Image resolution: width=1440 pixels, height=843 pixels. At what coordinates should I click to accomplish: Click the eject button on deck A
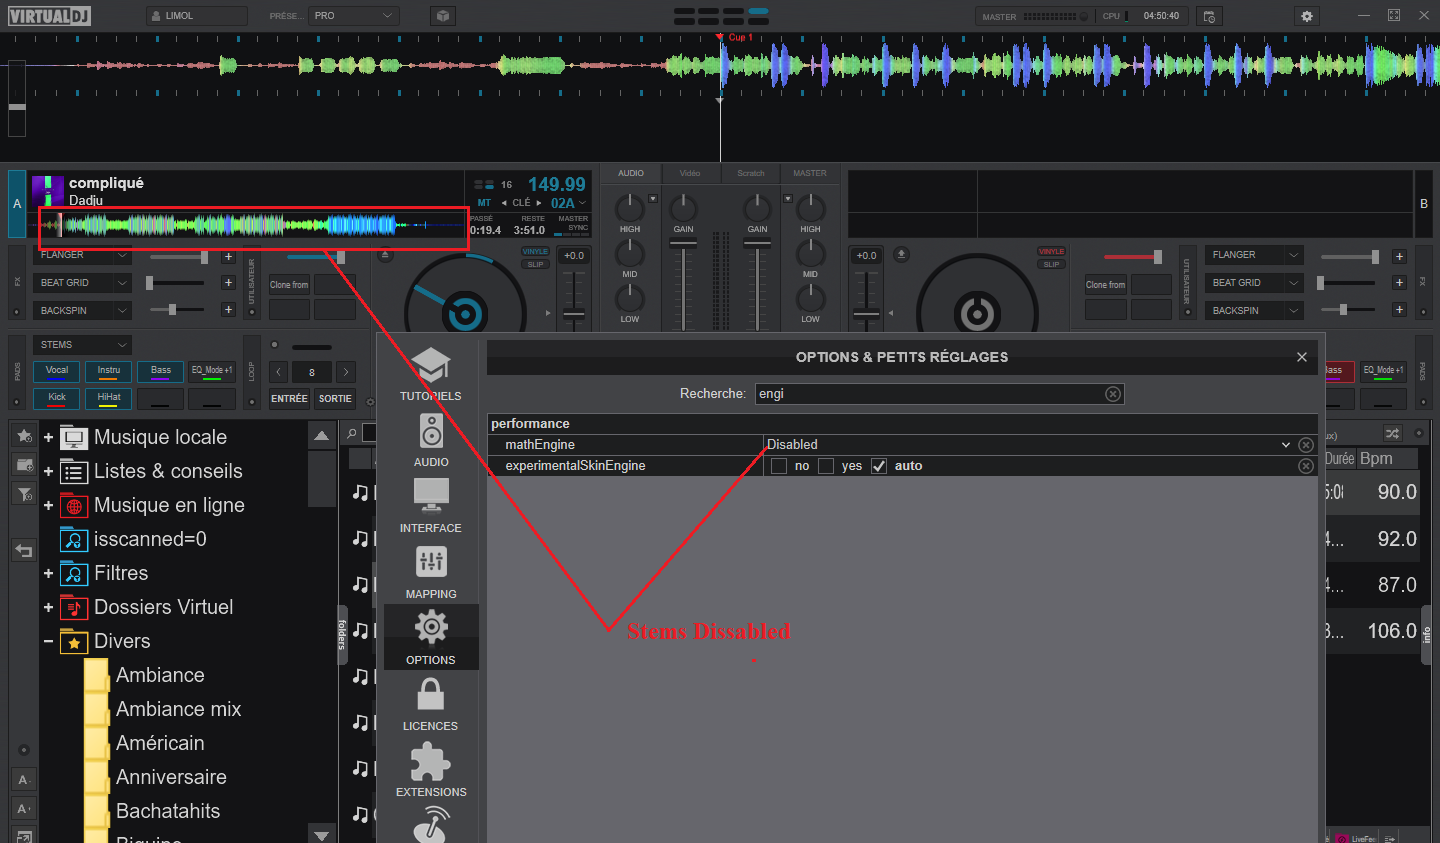click(x=386, y=255)
